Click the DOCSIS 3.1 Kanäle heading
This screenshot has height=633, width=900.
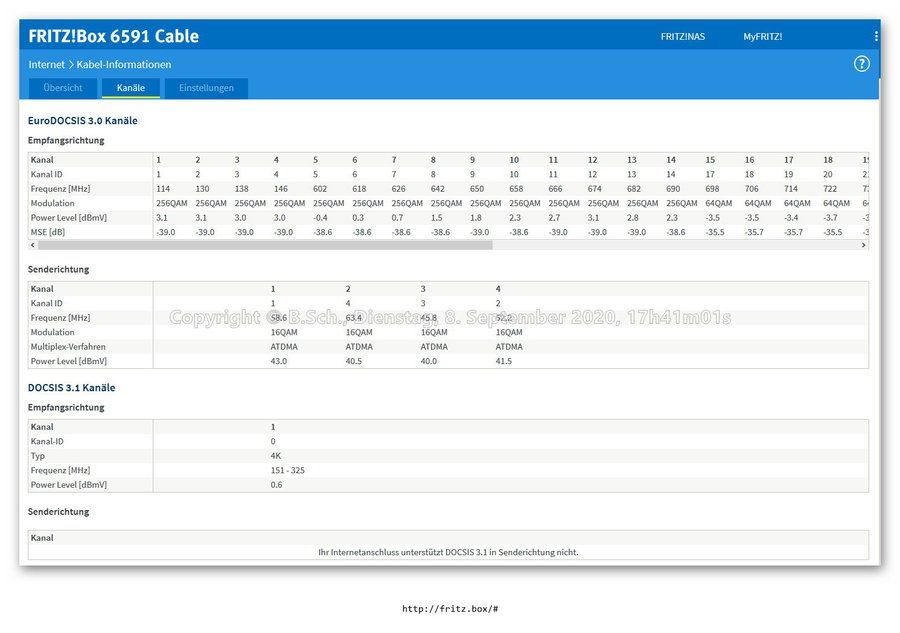click(x=71, y=387)
